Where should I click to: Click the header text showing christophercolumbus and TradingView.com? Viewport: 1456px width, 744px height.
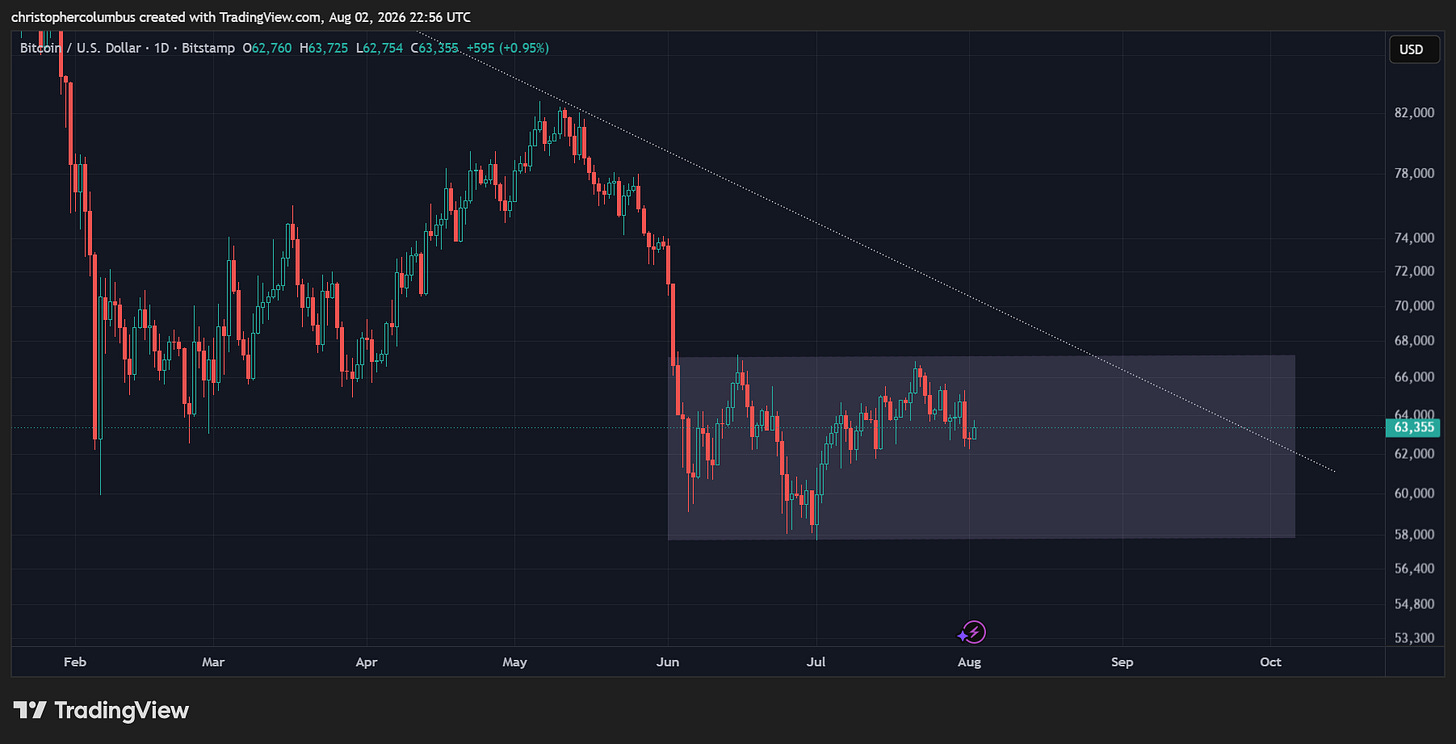(x=241, y=17)
